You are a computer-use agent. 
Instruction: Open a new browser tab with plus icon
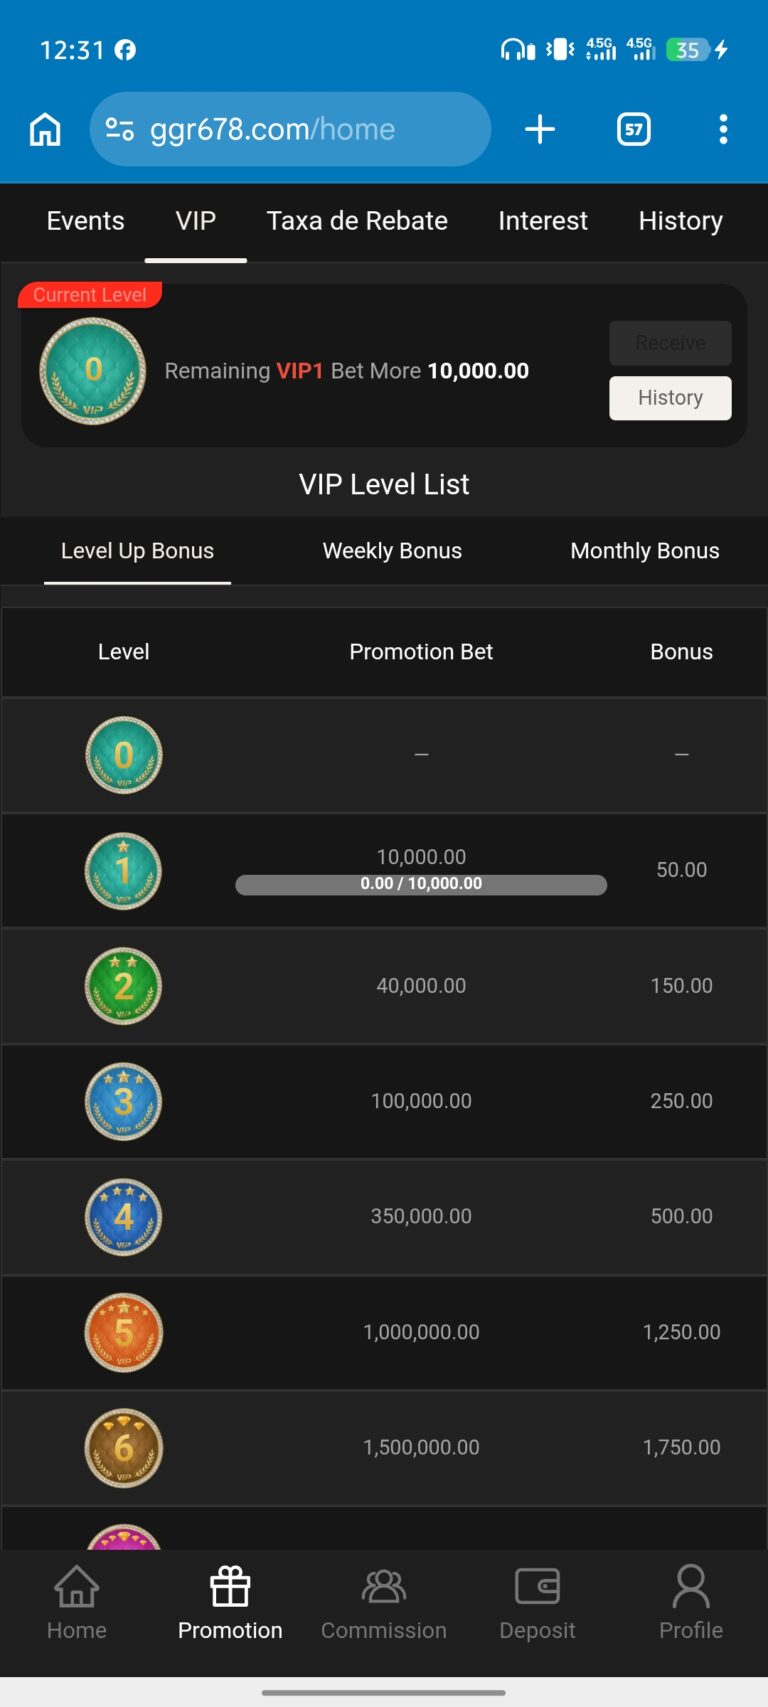pos(540,129)
